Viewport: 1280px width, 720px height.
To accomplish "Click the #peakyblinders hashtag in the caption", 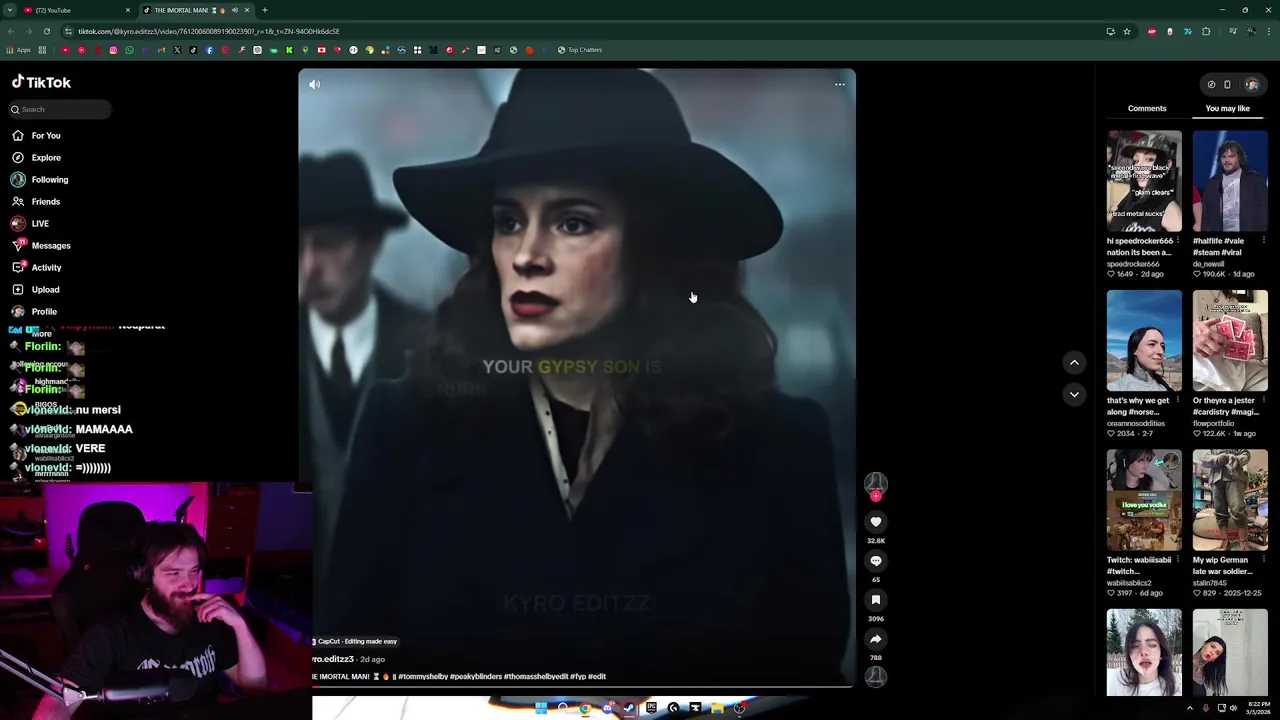I will [x=476, y=677].
